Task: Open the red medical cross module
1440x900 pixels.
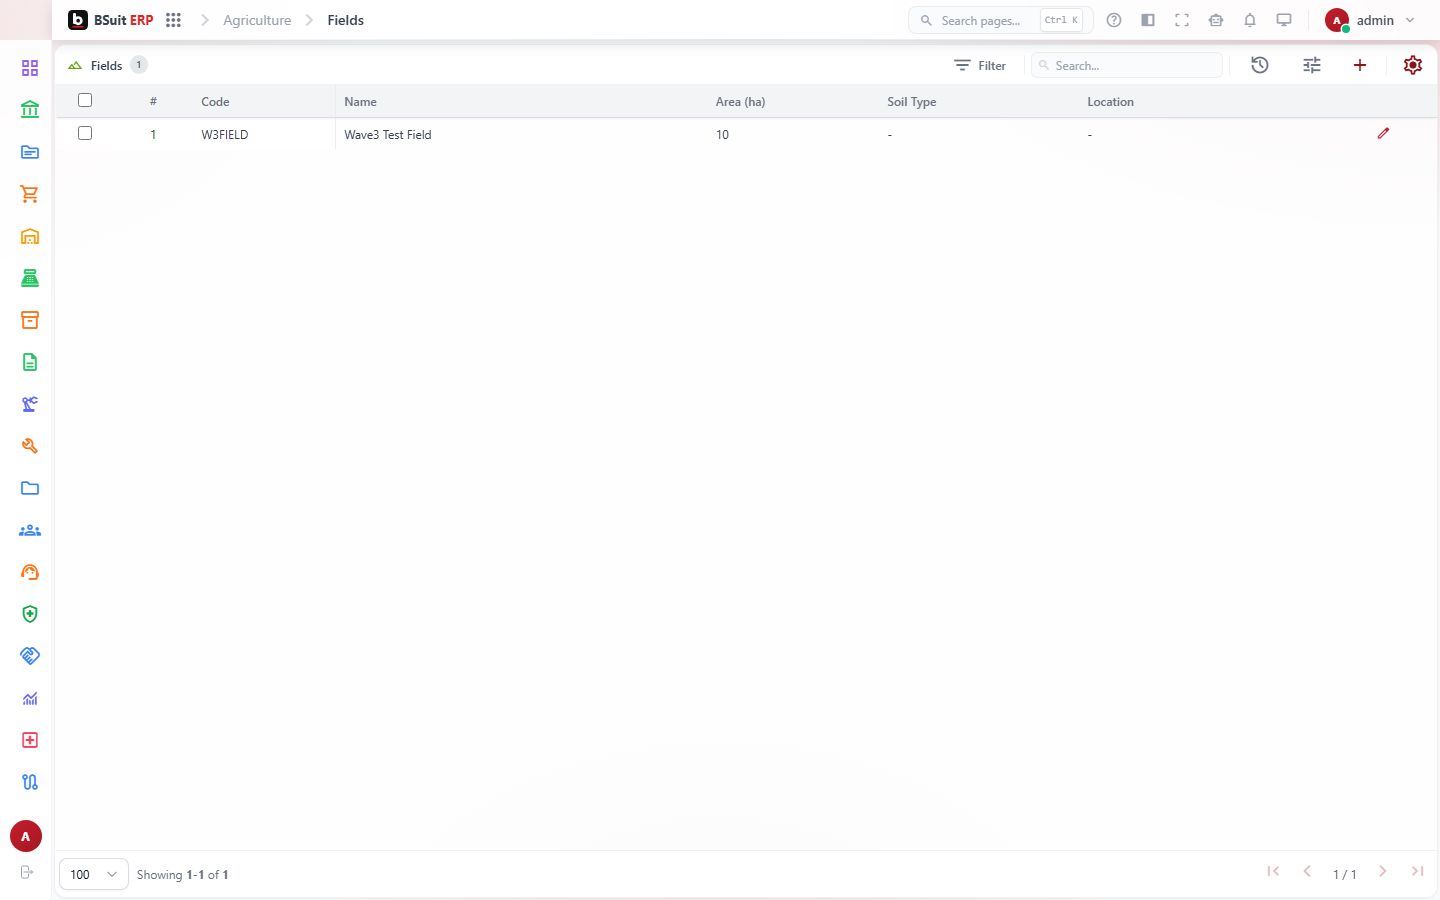Action: (30, 740)
